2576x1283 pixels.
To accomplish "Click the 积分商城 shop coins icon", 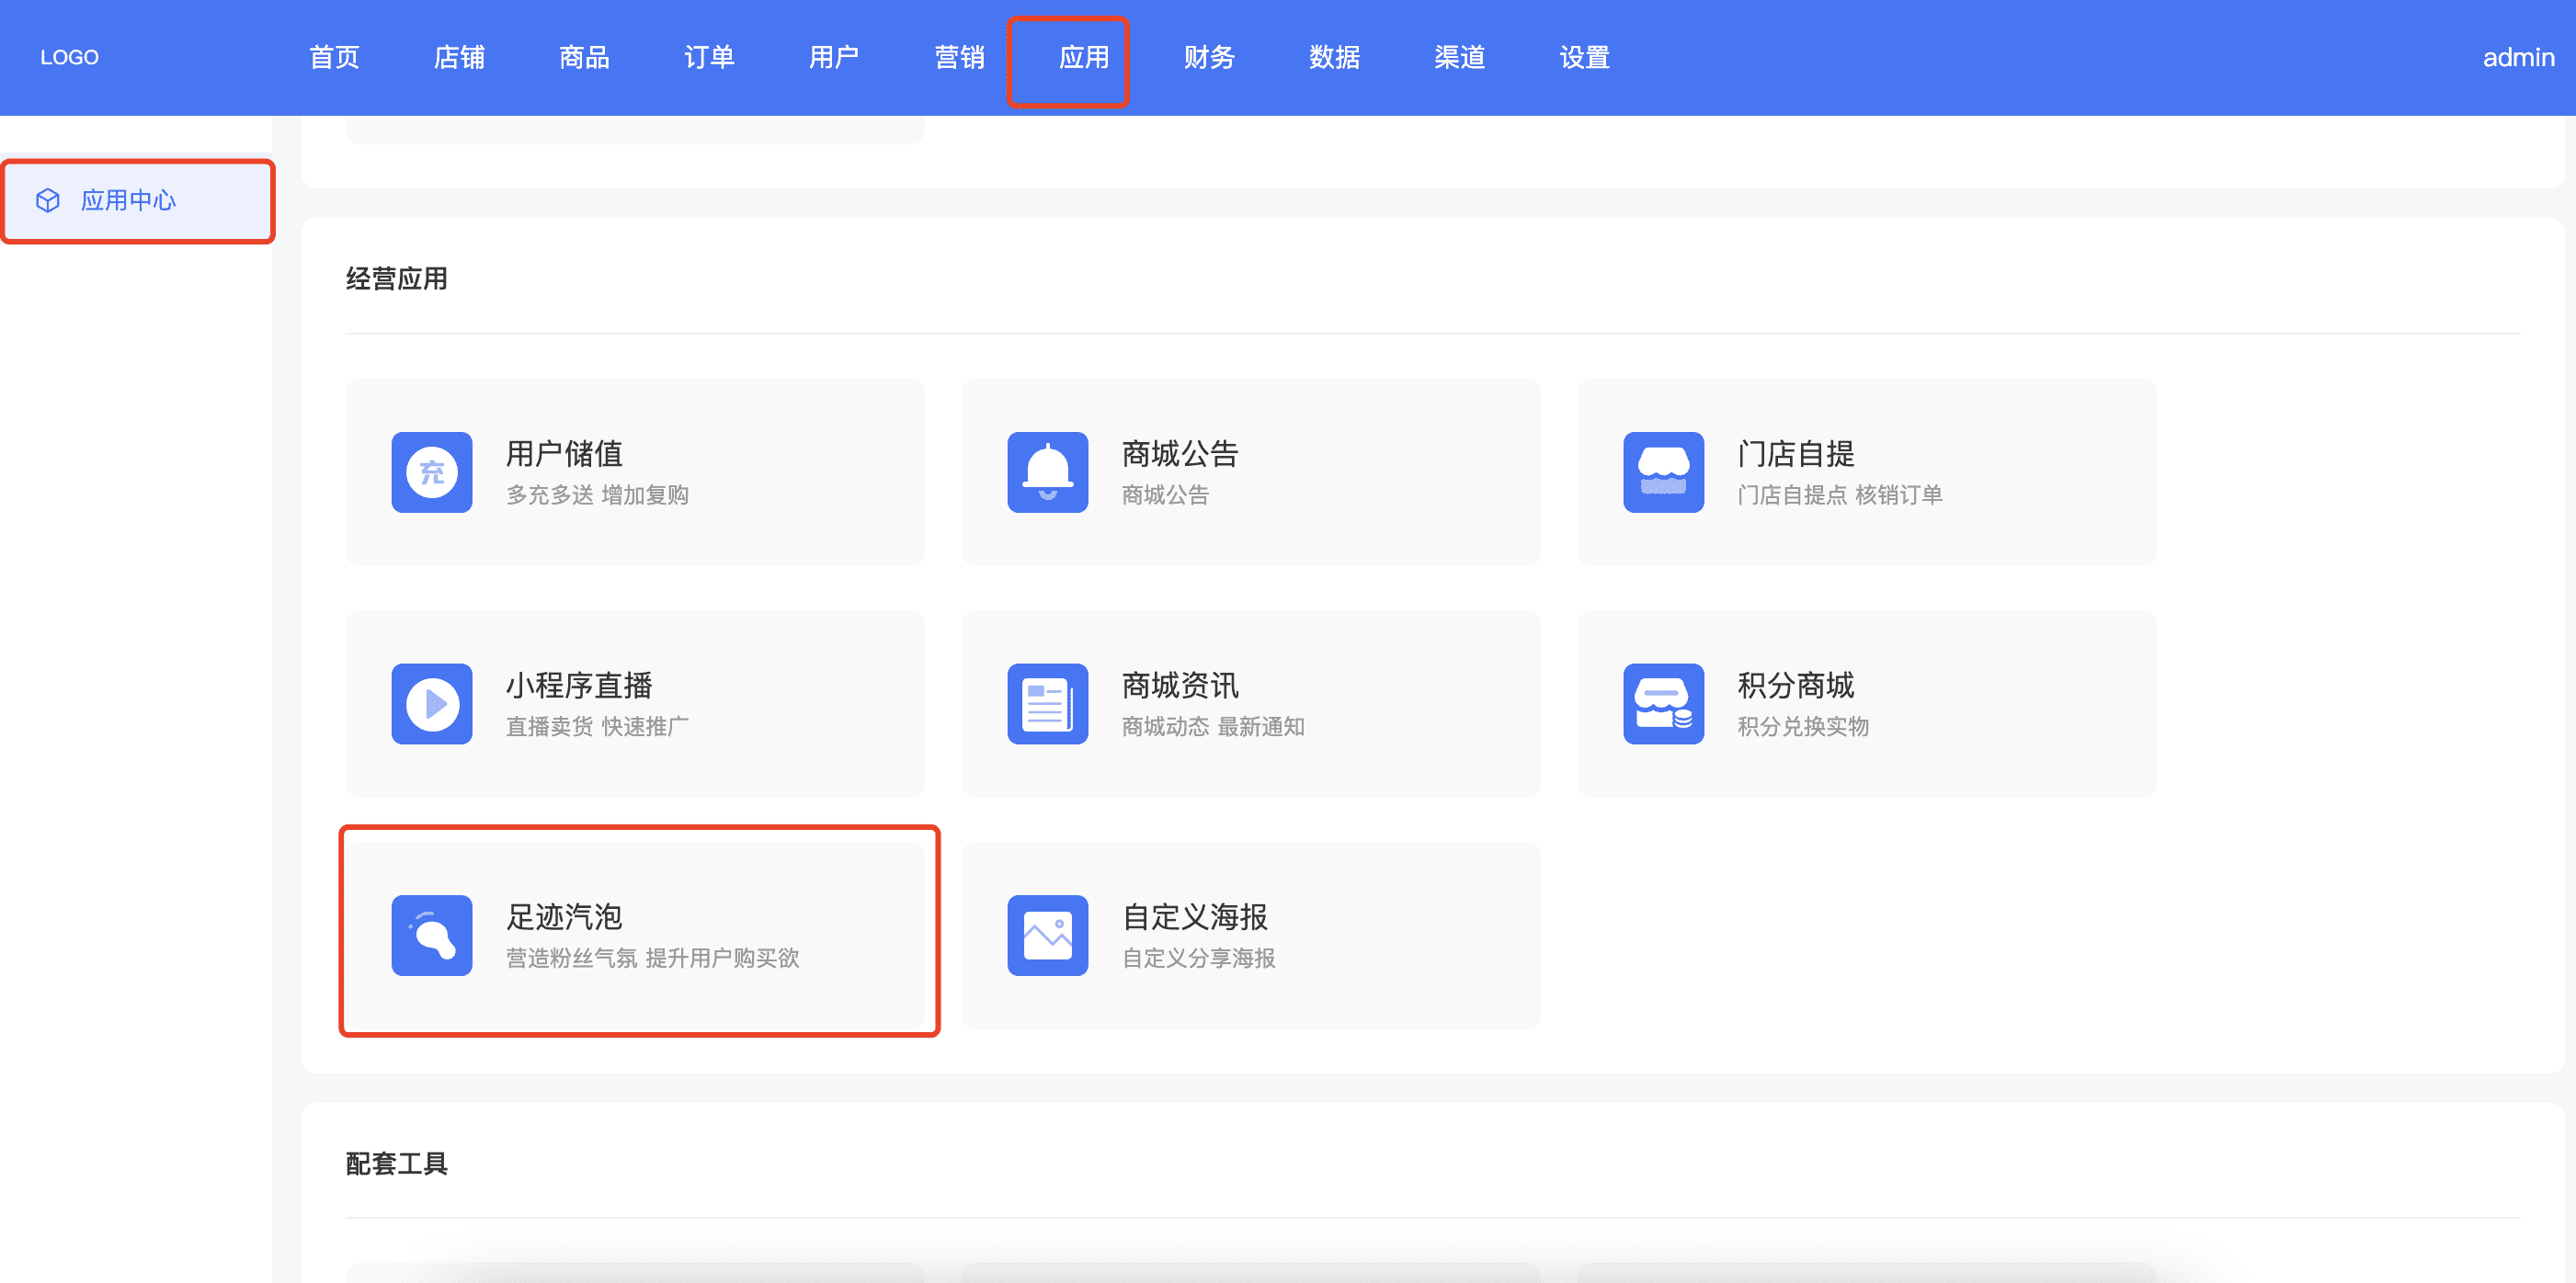I will coord(1663,704).
